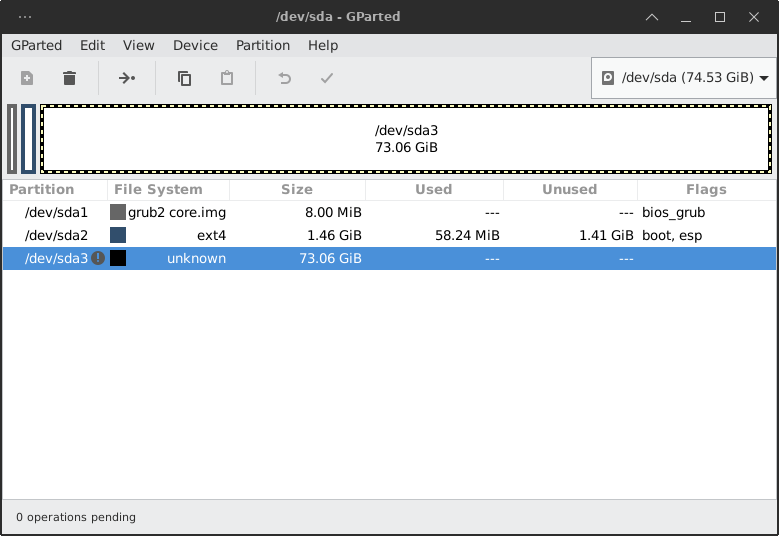
Task: Click the Undo last operation icon
Action: click(284, 78)
